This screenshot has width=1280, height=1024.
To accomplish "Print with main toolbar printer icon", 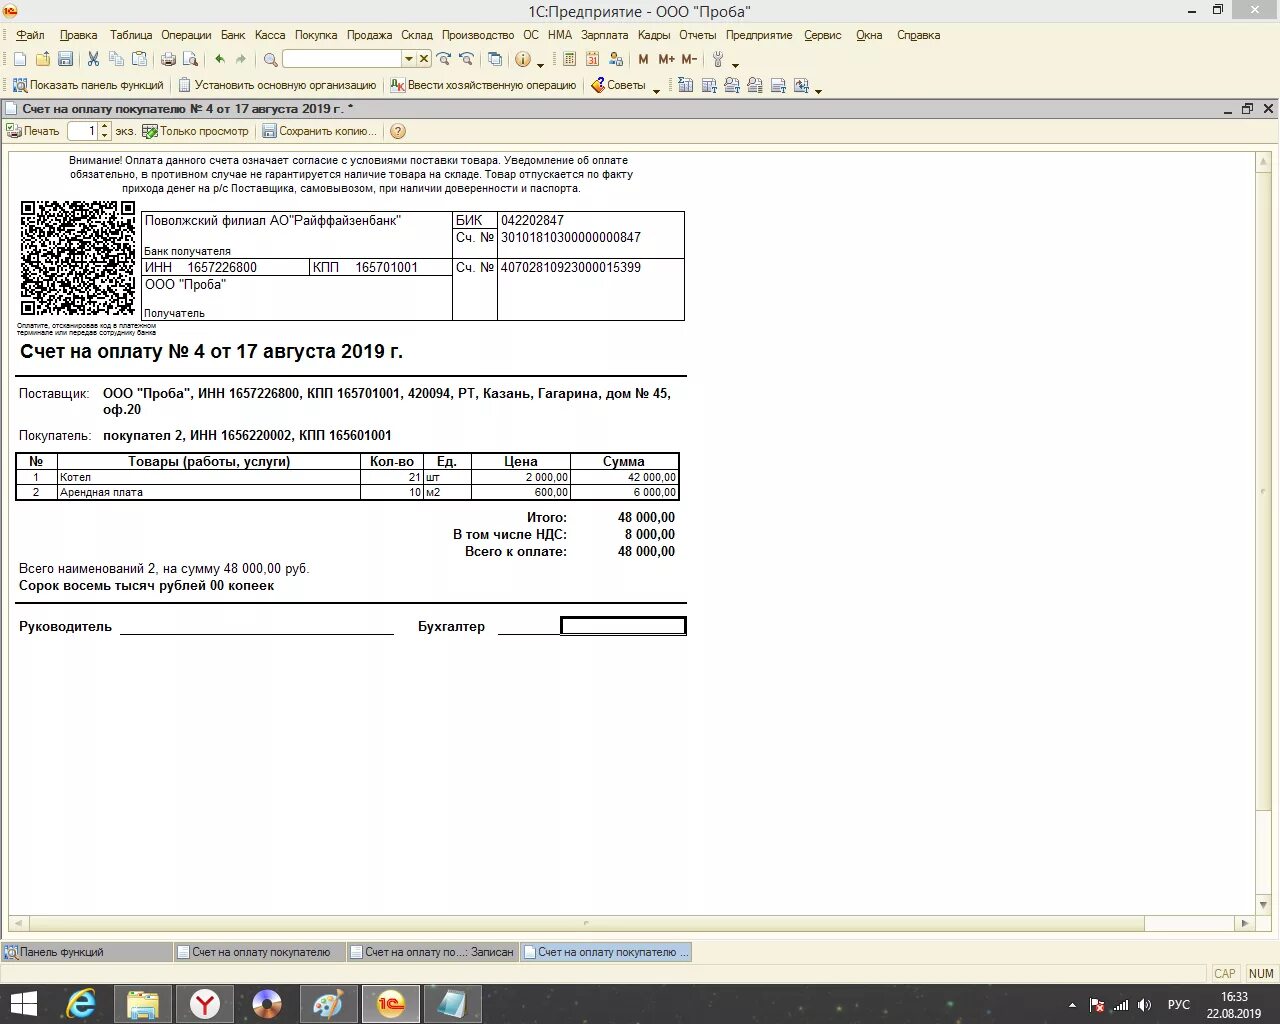I will [x=168, y=60].
